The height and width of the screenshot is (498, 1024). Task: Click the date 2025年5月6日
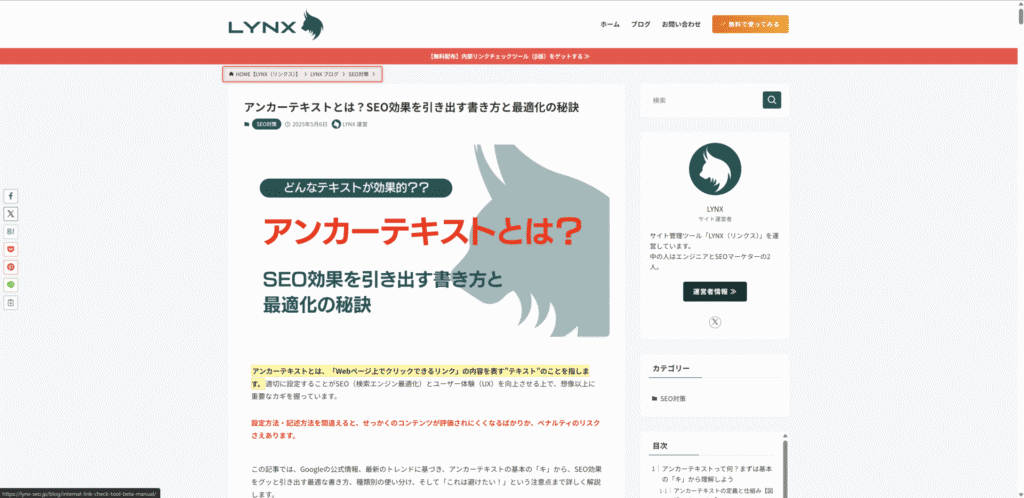pos(310,124)
